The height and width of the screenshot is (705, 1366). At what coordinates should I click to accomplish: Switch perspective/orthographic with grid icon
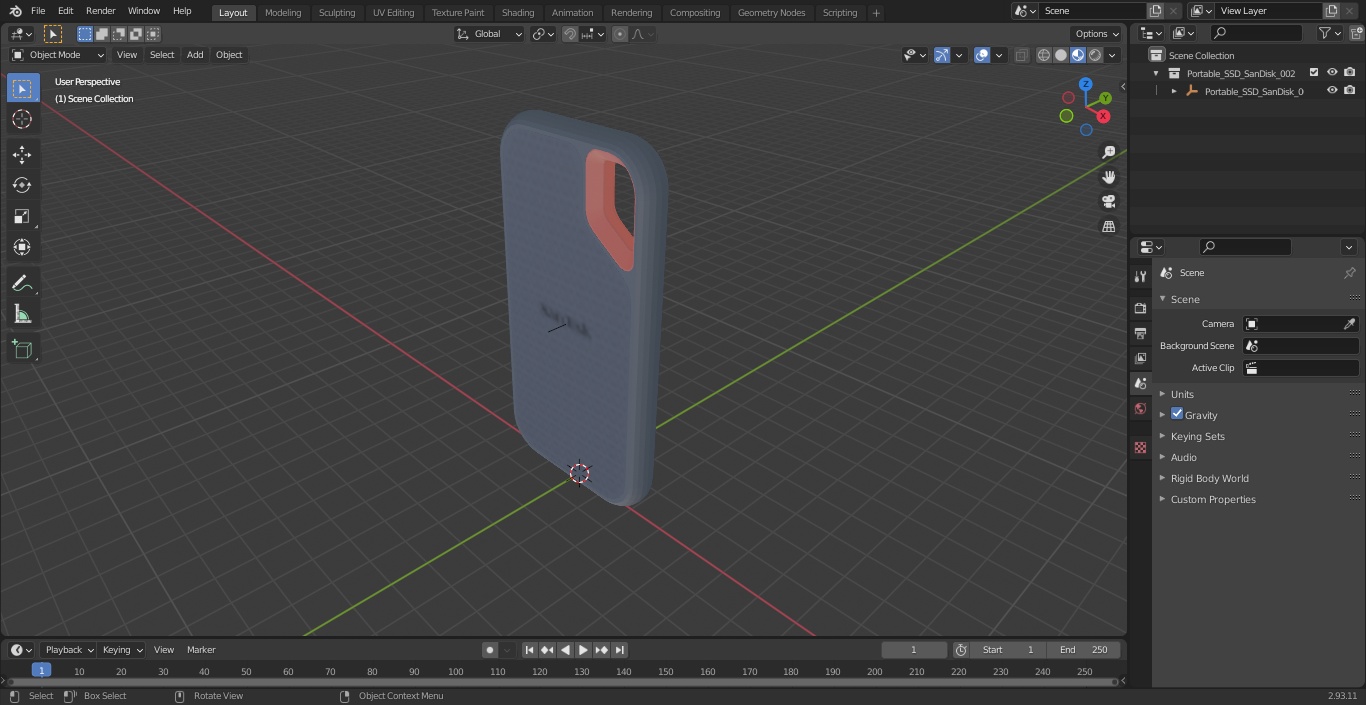click(x=1108, y=227)
